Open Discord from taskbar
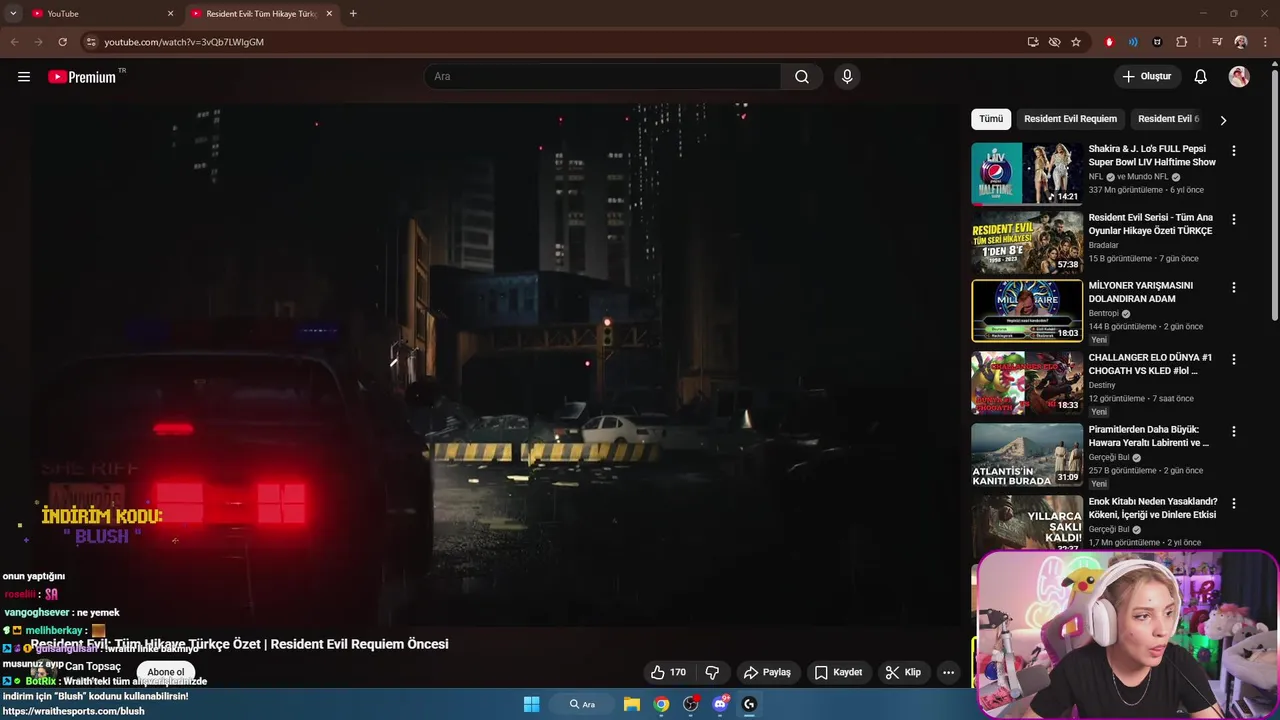This screenshot has height=720, width=1280. click(x=720, y=704)
